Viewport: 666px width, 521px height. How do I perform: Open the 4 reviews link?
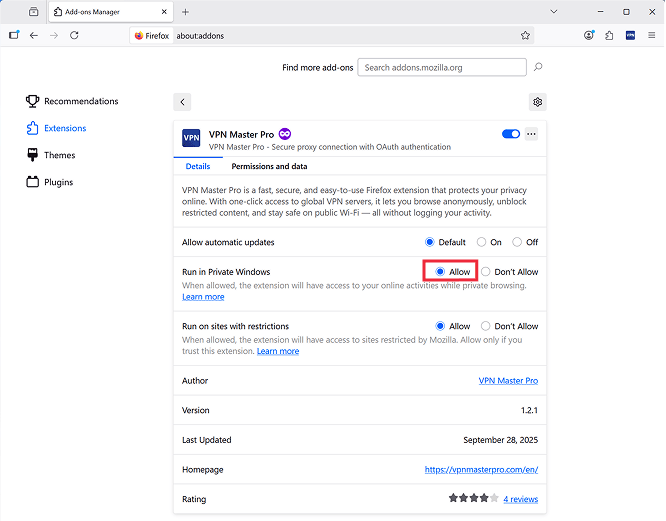pos(521,499)
